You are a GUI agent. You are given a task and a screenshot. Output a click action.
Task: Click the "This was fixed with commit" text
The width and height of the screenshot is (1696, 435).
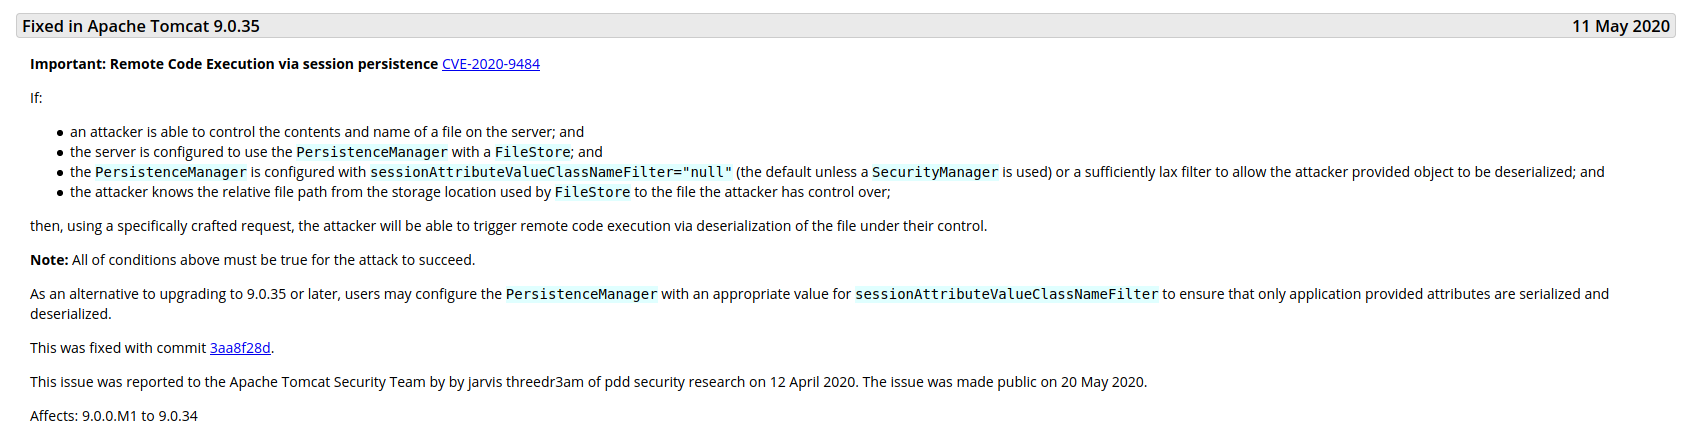118,348
